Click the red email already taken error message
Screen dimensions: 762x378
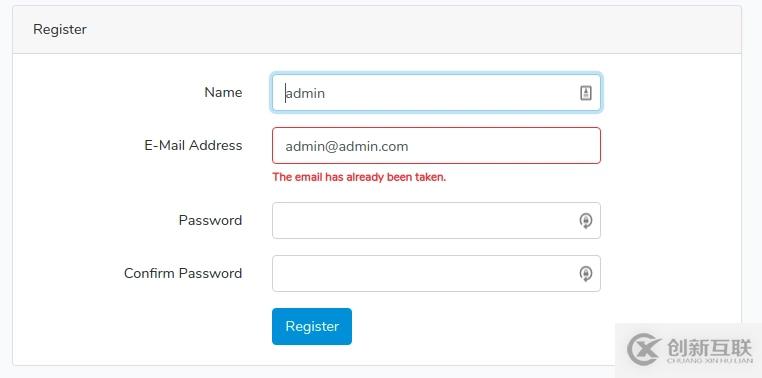[359, 177]
